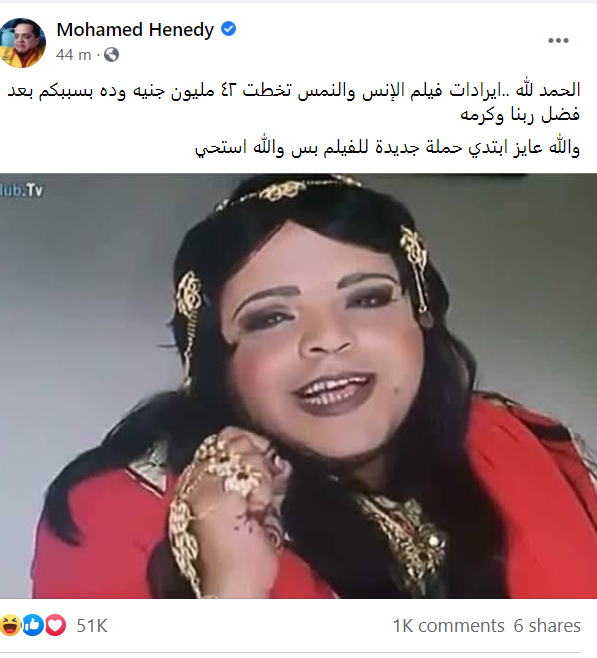The height and width of the screenshot is (658, 597).
Task: Click the Haha laughing reaction icon
Action: tap(10, 625)
